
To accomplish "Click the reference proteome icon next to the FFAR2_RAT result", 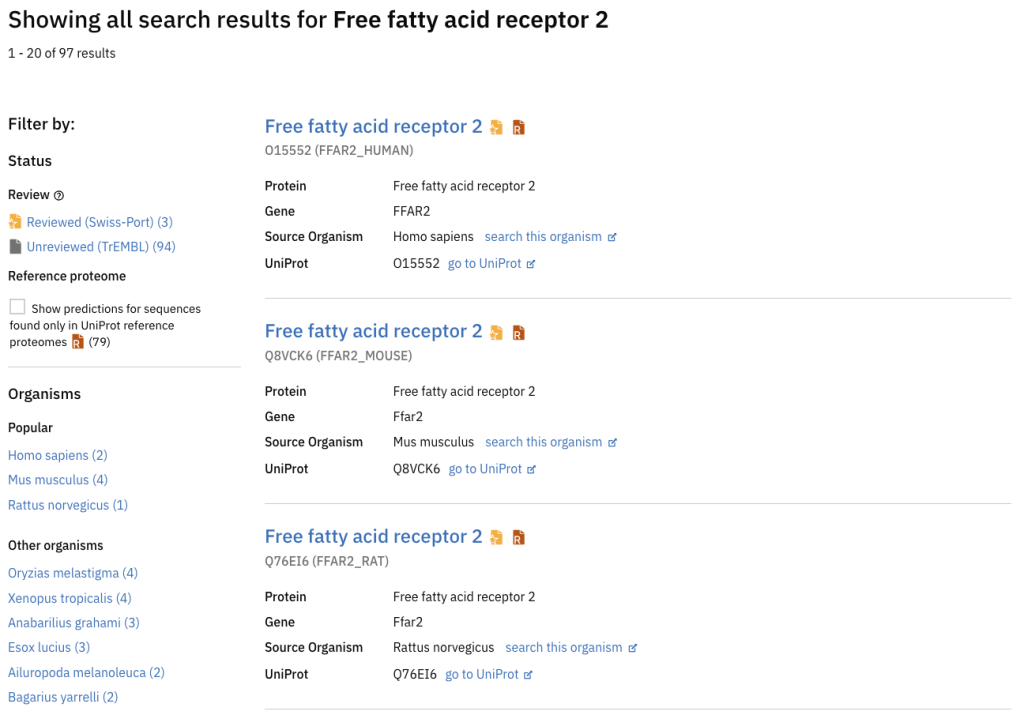I will 519,537.
